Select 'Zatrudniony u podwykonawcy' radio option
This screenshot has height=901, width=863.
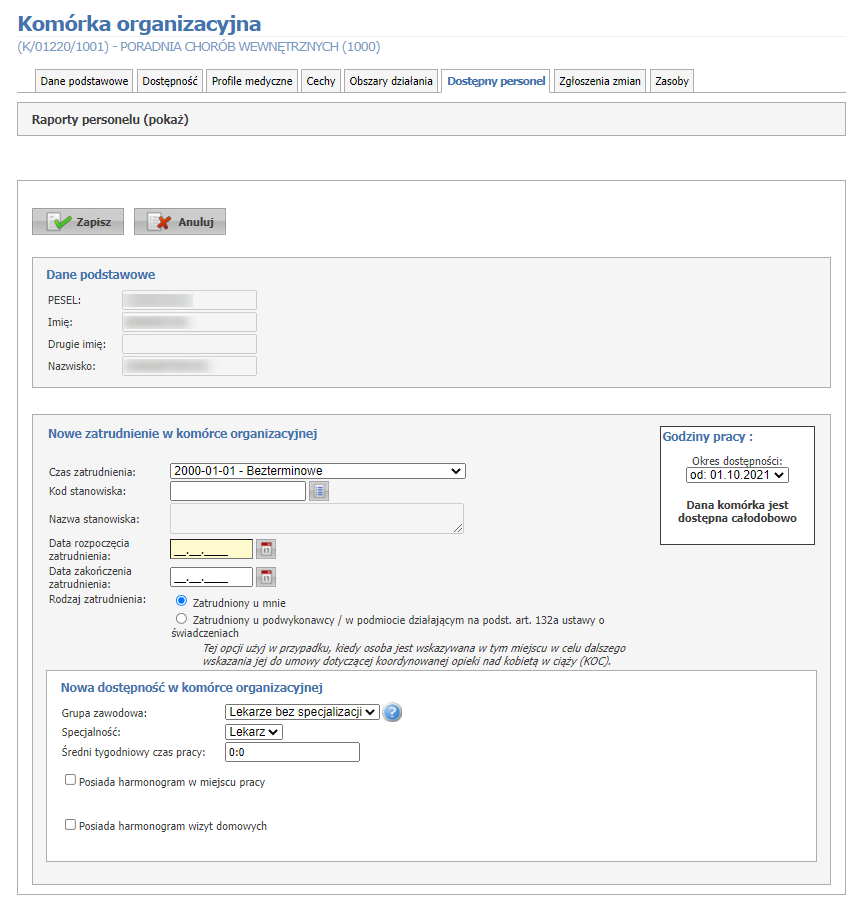click(181, 619)
